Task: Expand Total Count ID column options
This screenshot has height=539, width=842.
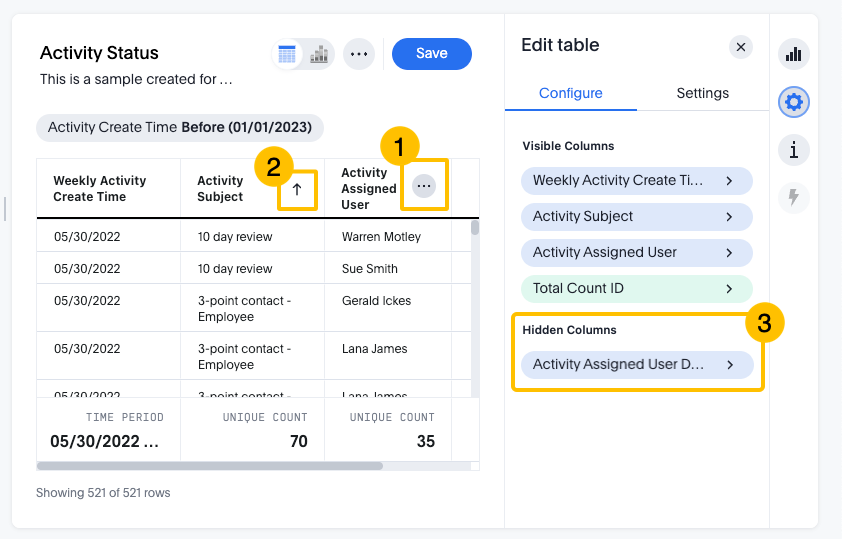Action: pos(636,288)
